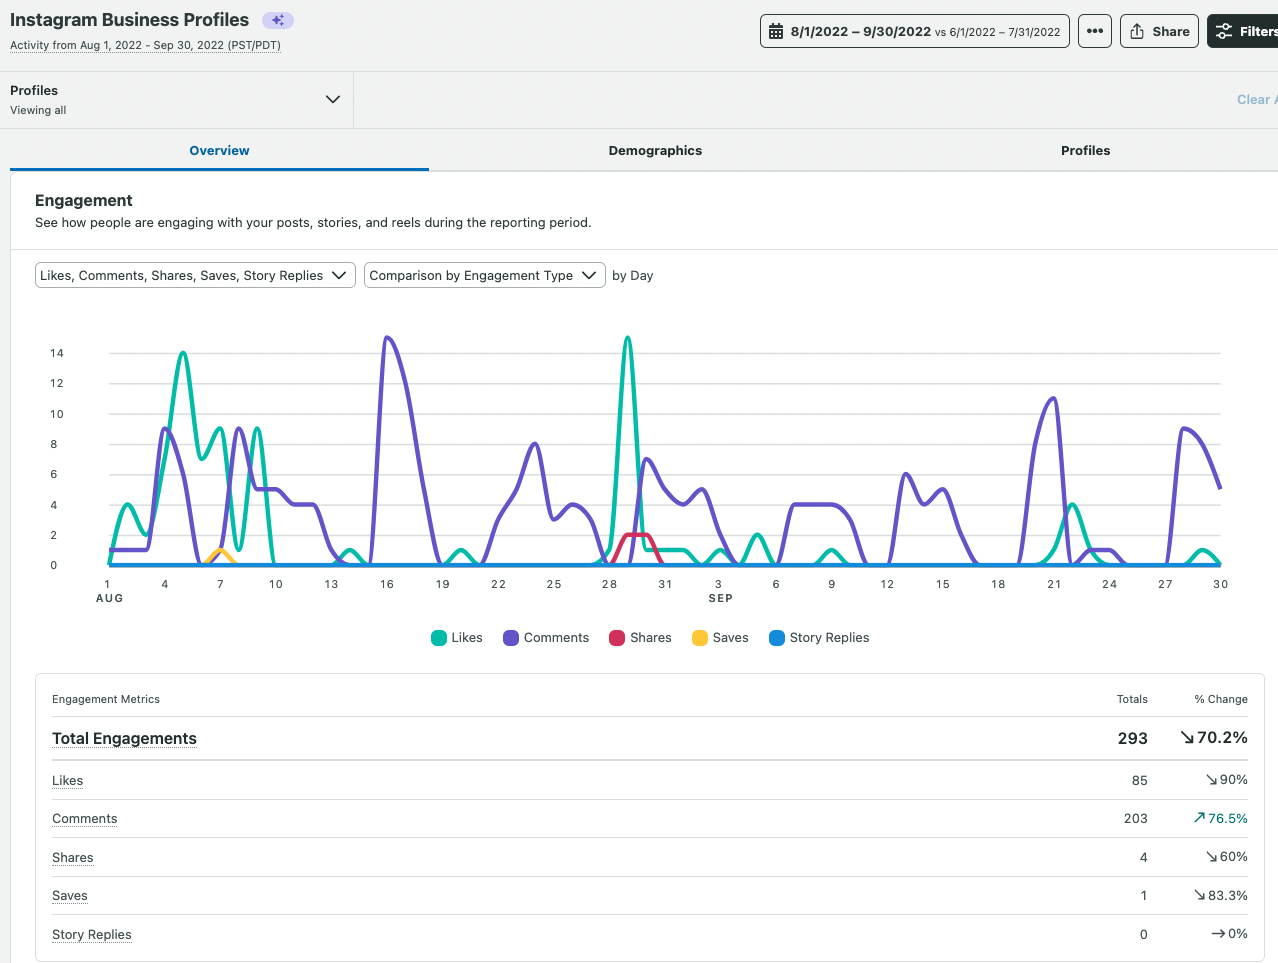Expand the Profiles viewing all dropdown
This screenshot has height=963, width=1278.
pos(176,100)
